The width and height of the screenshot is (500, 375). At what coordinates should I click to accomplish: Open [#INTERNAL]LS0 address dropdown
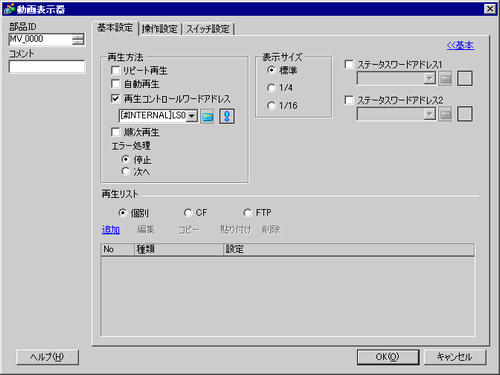[192, 116]
